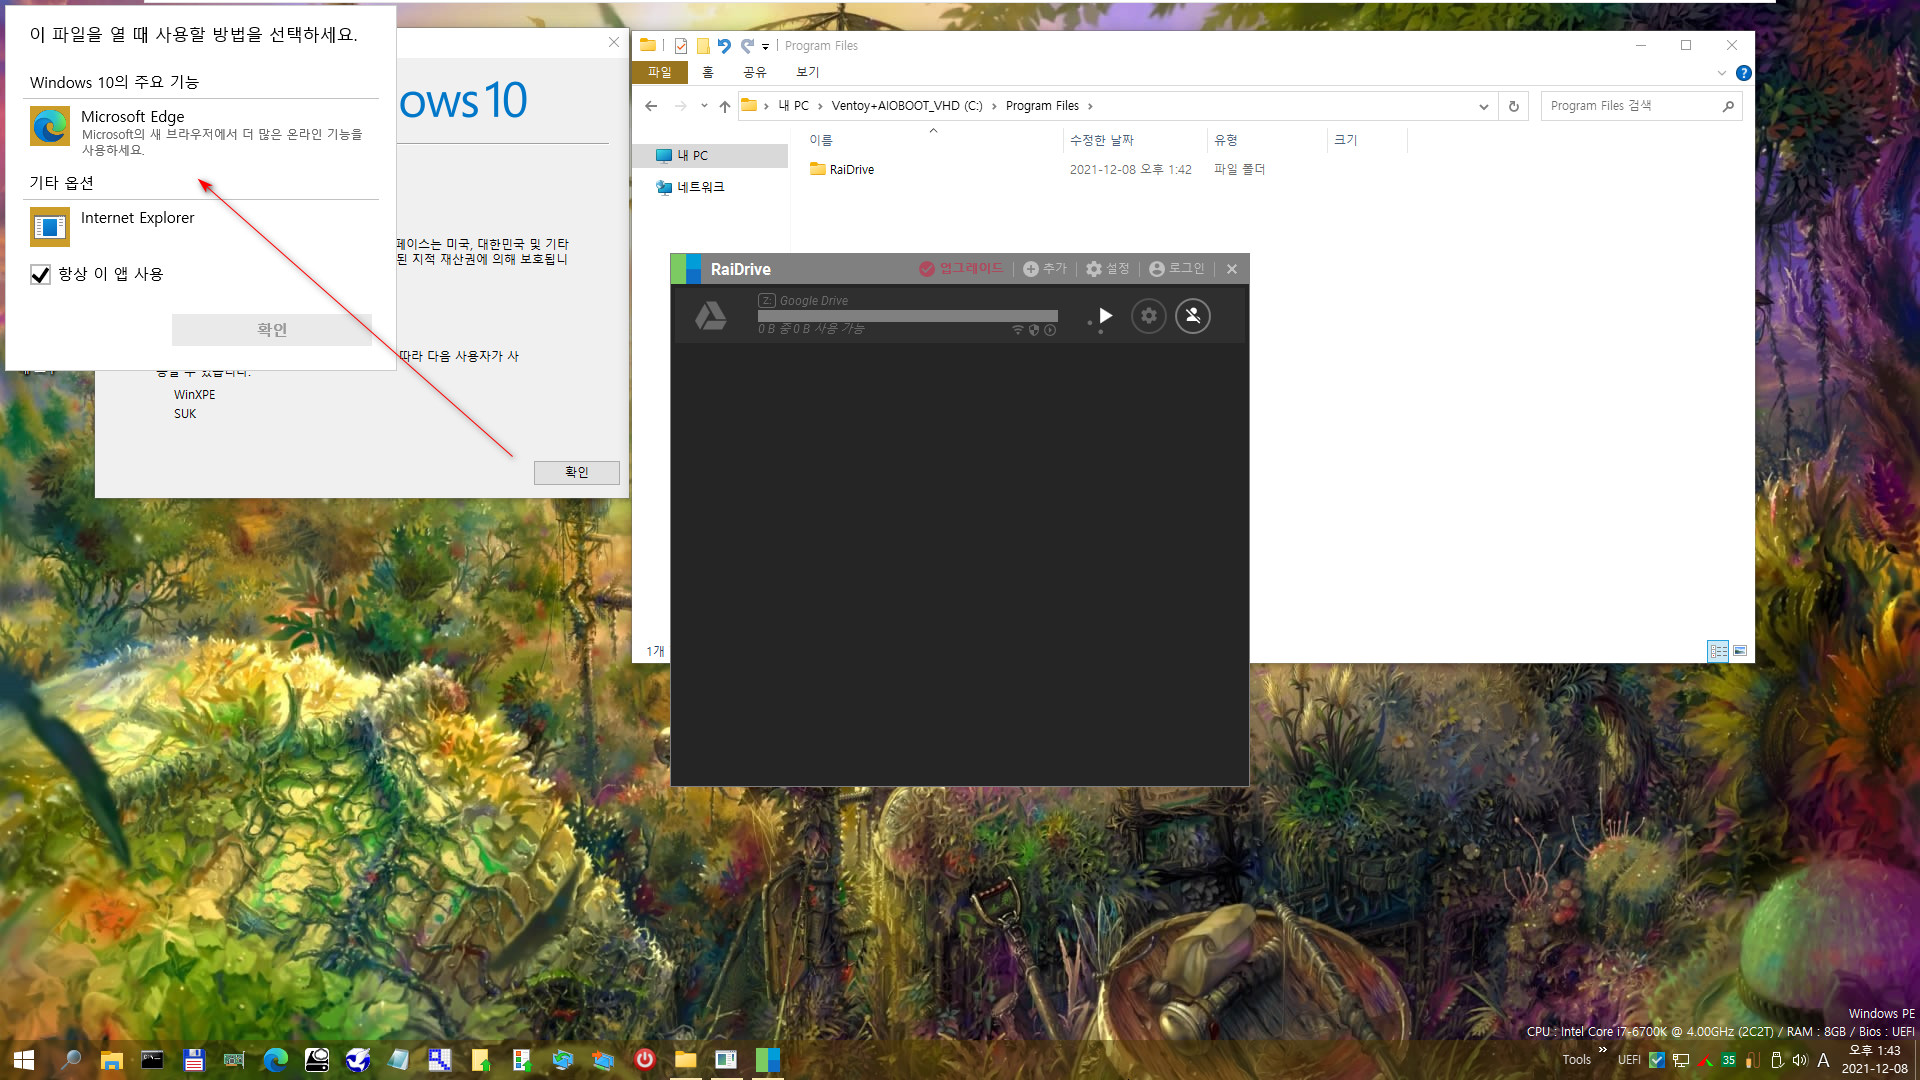Select Microsoft Edge in the open-with dialog
This screenshot has width=1920, height=1080.
pos(201,131)
